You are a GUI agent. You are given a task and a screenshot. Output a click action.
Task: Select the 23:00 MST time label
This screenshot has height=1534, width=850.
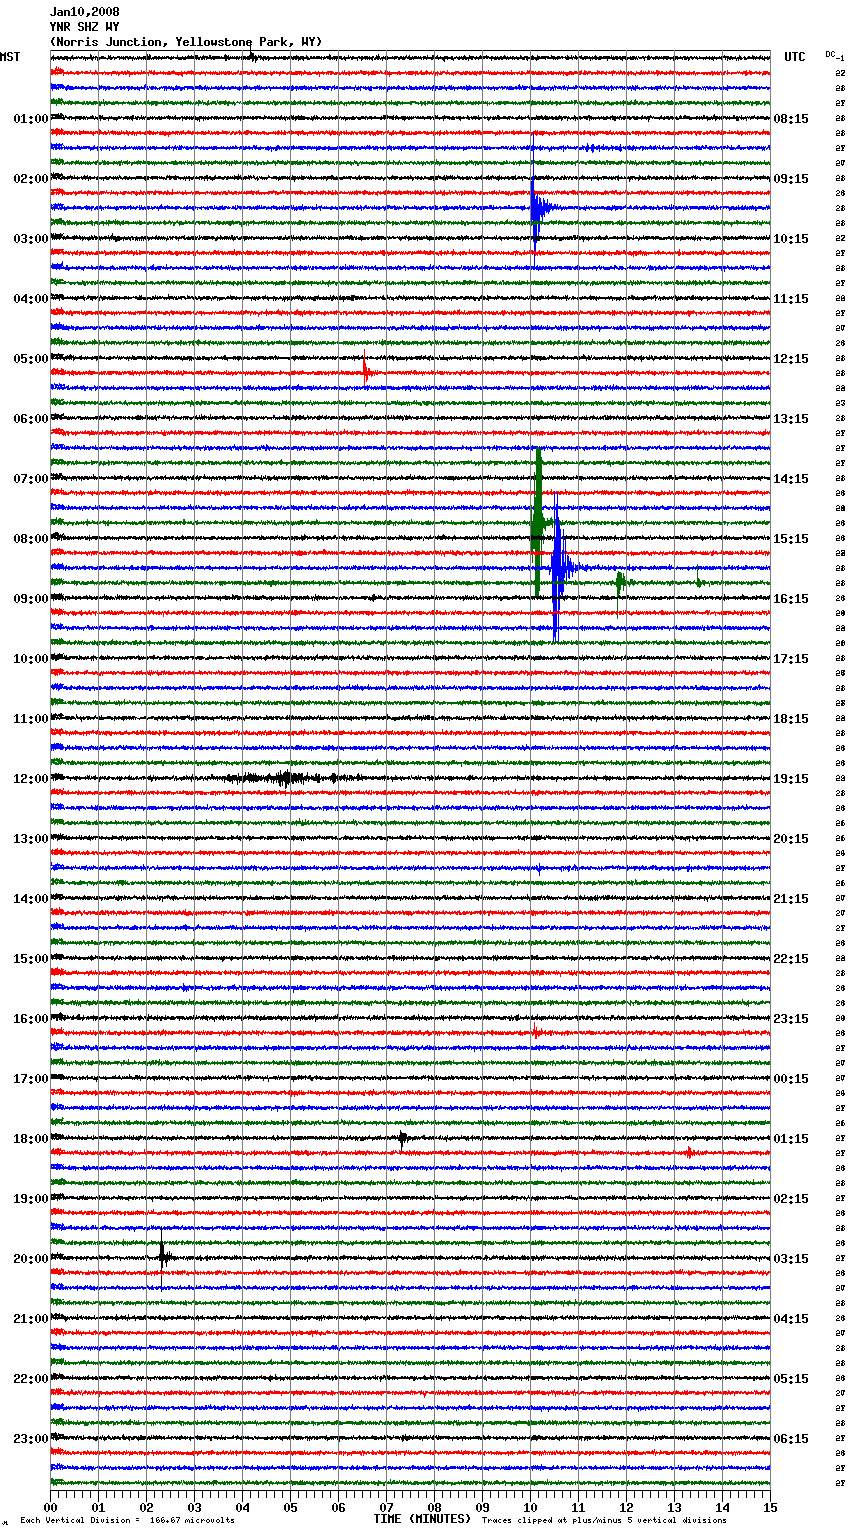[31, 1439]
